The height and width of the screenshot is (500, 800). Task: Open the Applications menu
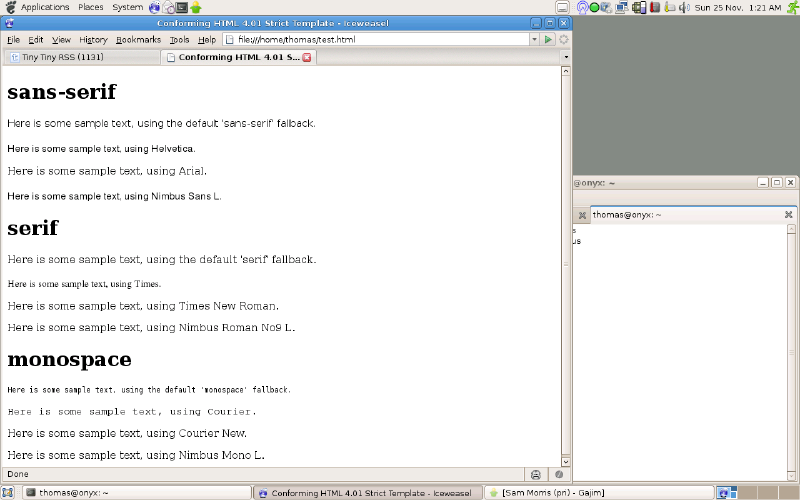[x=45, y=7]
